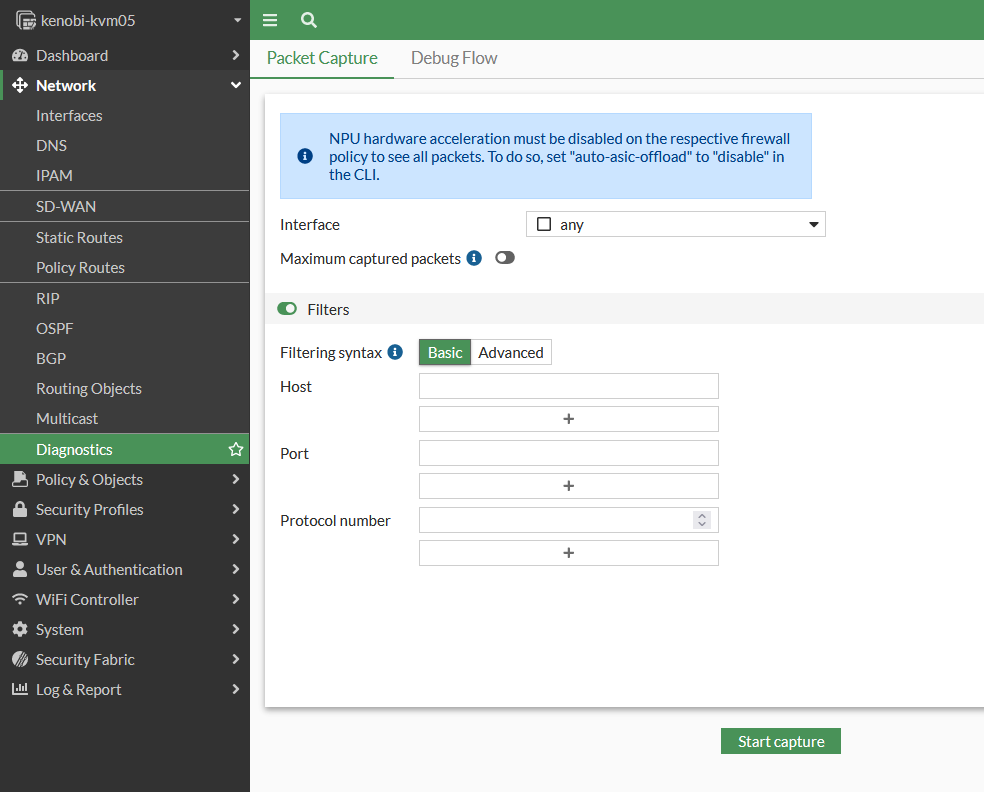Click the Diagnostics favorite star icon
The width and height of the screenshot is (984, 792).
(236, 450)
